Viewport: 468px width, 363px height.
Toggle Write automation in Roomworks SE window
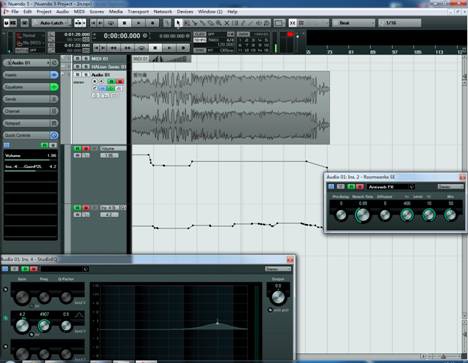[360, 187]
